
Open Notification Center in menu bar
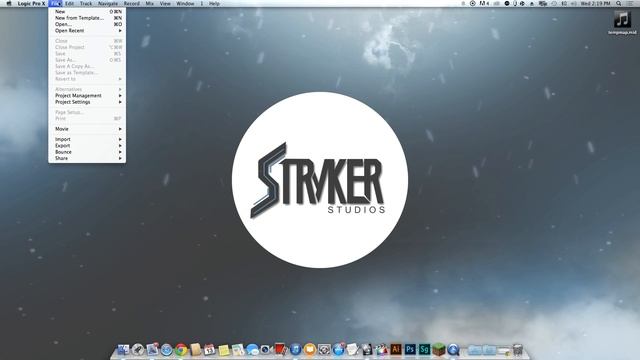click(631, 3)
